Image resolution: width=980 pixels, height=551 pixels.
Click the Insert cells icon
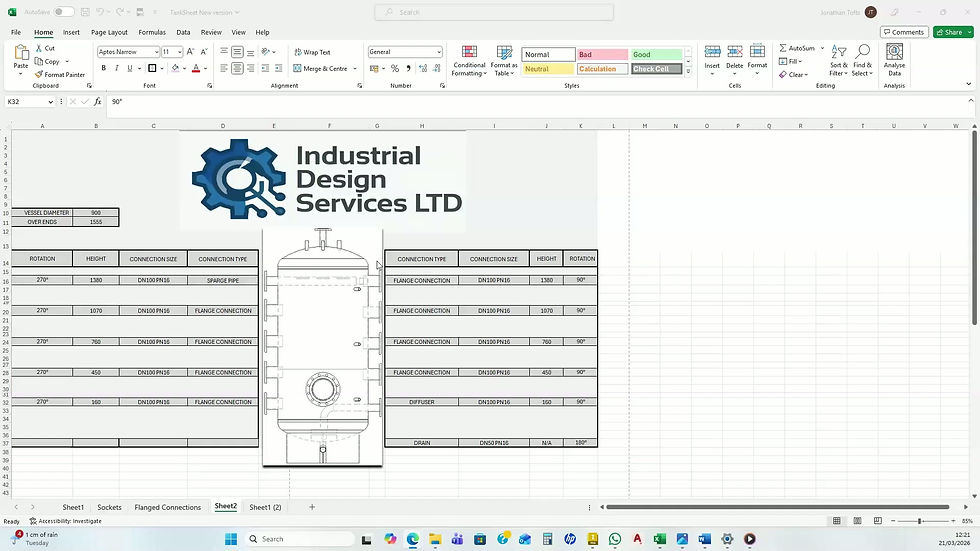(x=712, y=52)
